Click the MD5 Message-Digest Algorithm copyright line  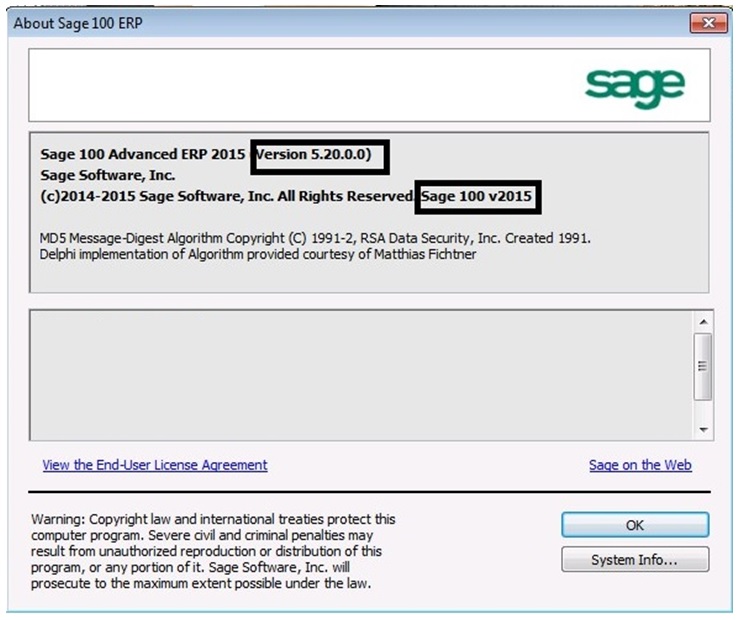(315, 238)
